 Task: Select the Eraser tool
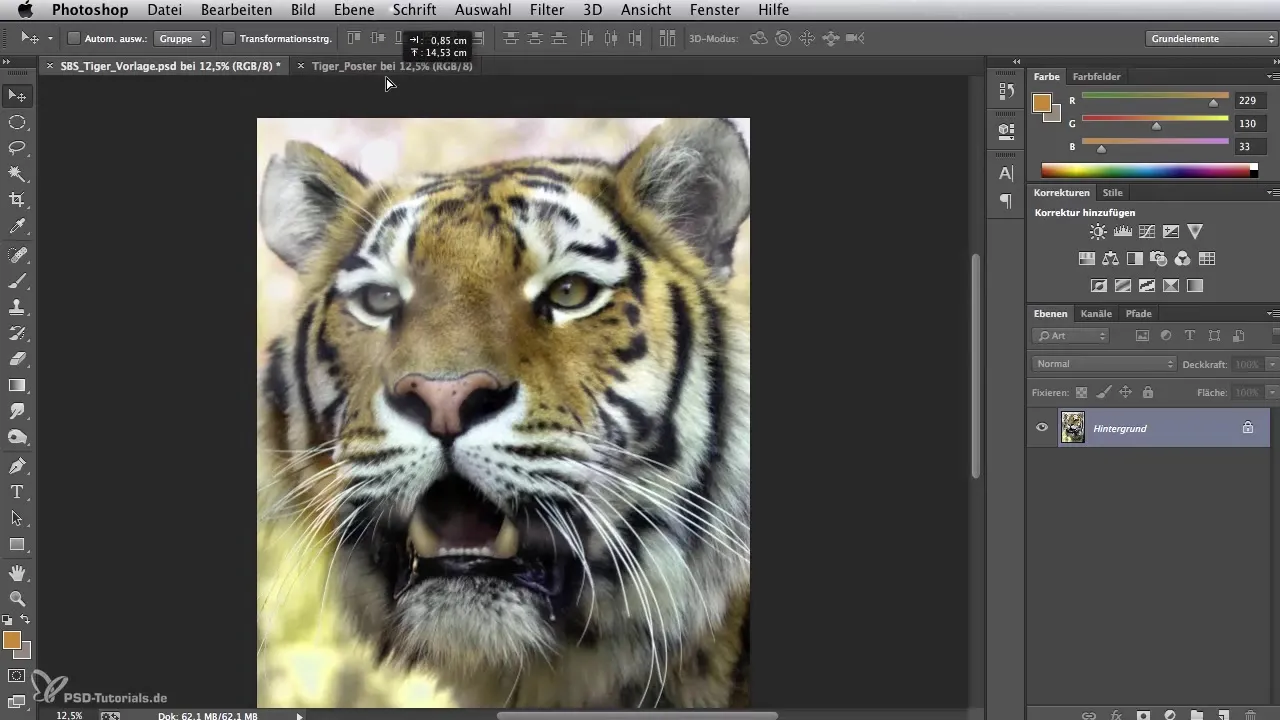pyautogui.click(x=17, y=359)
